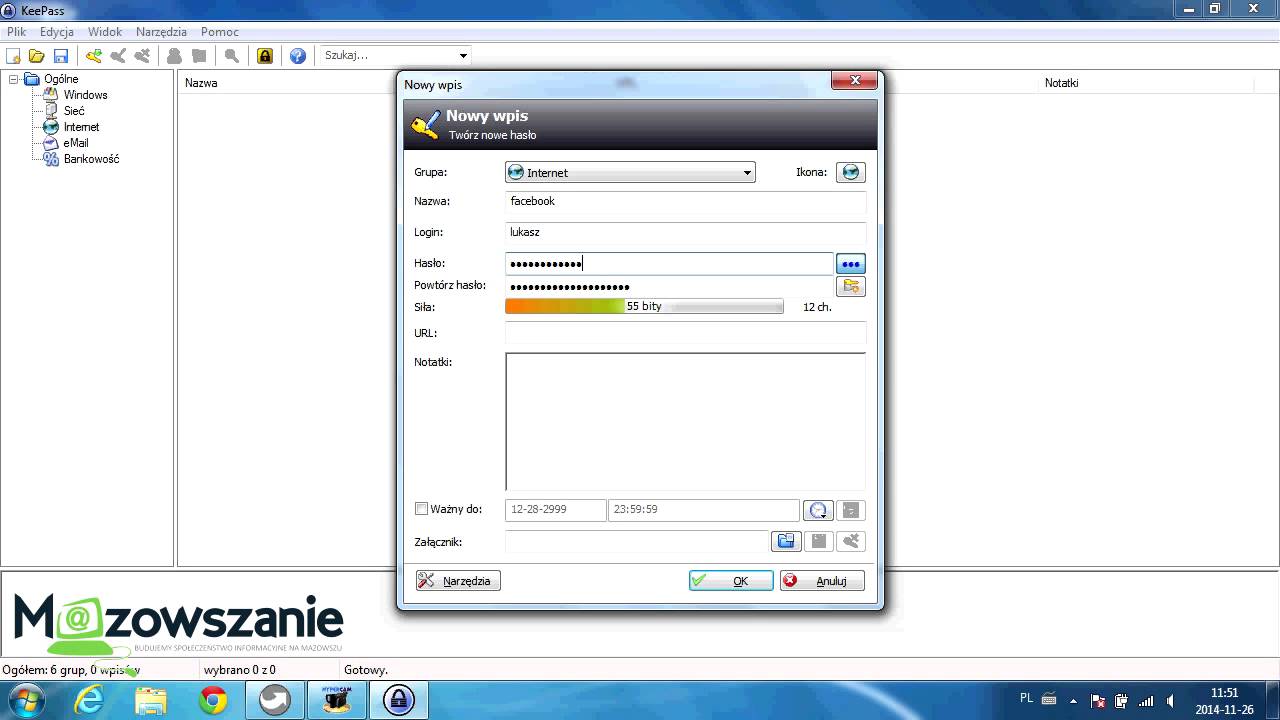Viewport: 1280px width, 720px height.
Task: Open the Edycja menu
Action: tap(57, 32)
